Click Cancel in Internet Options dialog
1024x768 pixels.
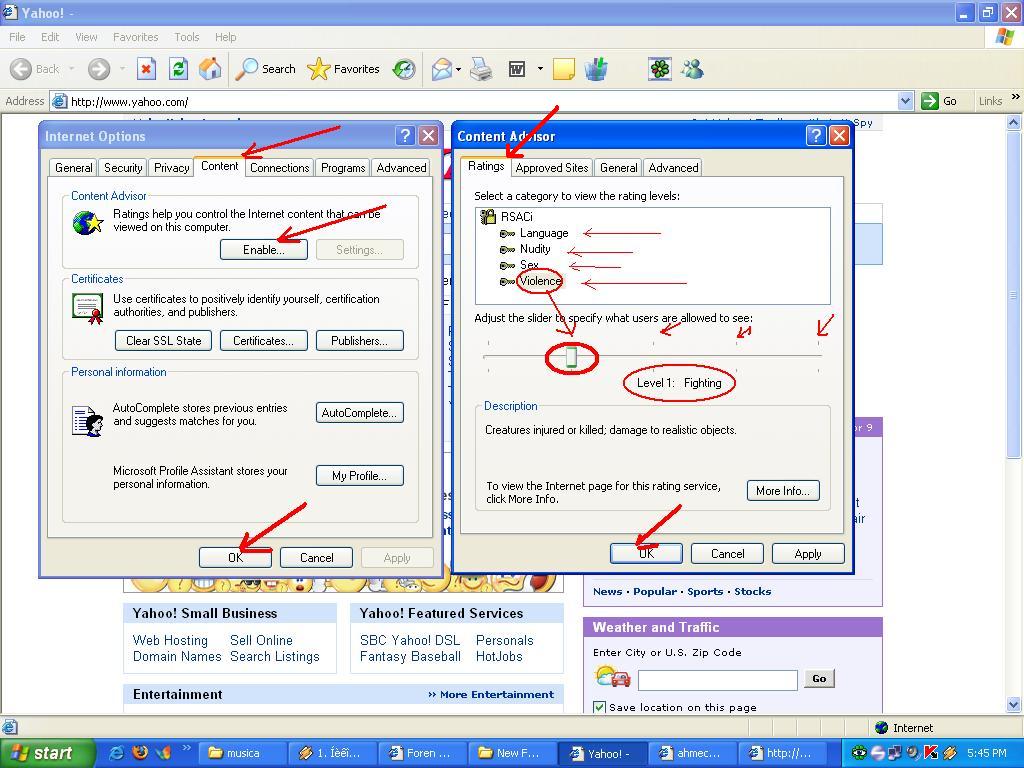(316, 558)
